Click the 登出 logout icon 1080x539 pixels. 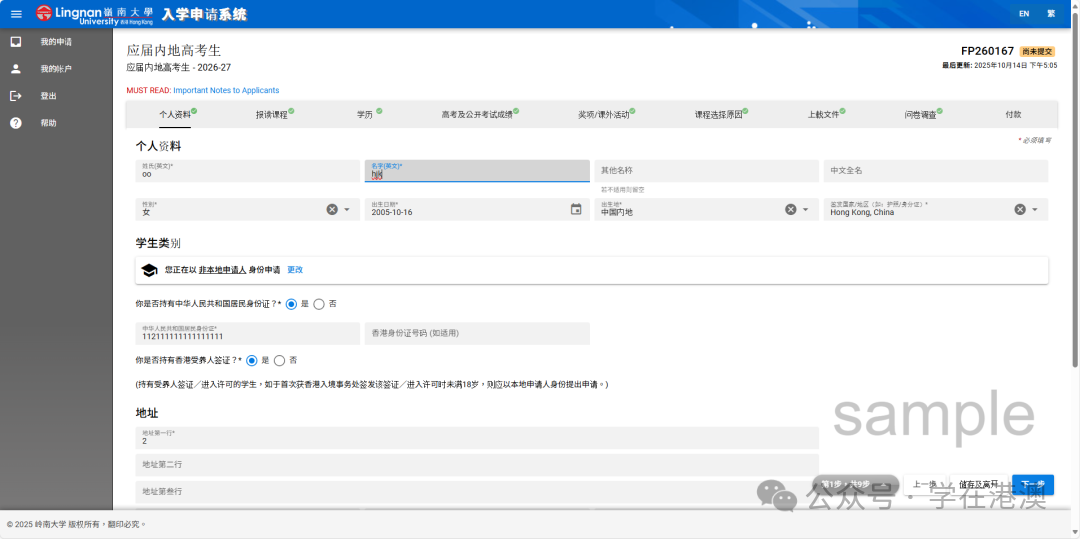click(x=16, y=96)
